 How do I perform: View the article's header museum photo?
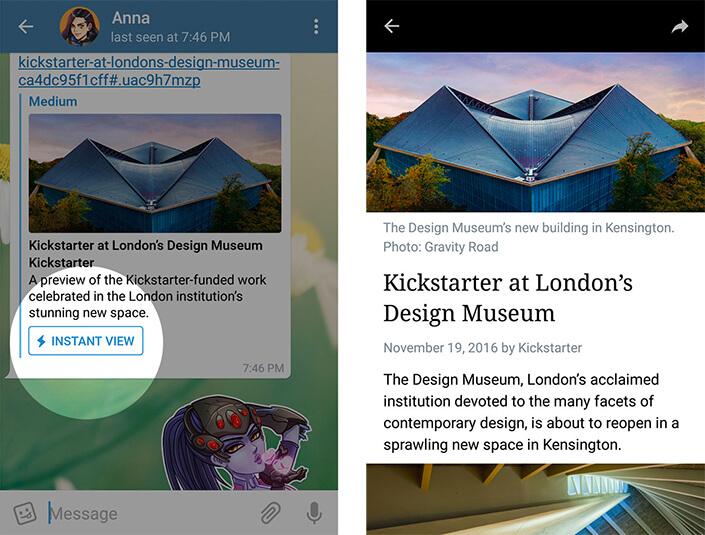[x=535, y=132]
